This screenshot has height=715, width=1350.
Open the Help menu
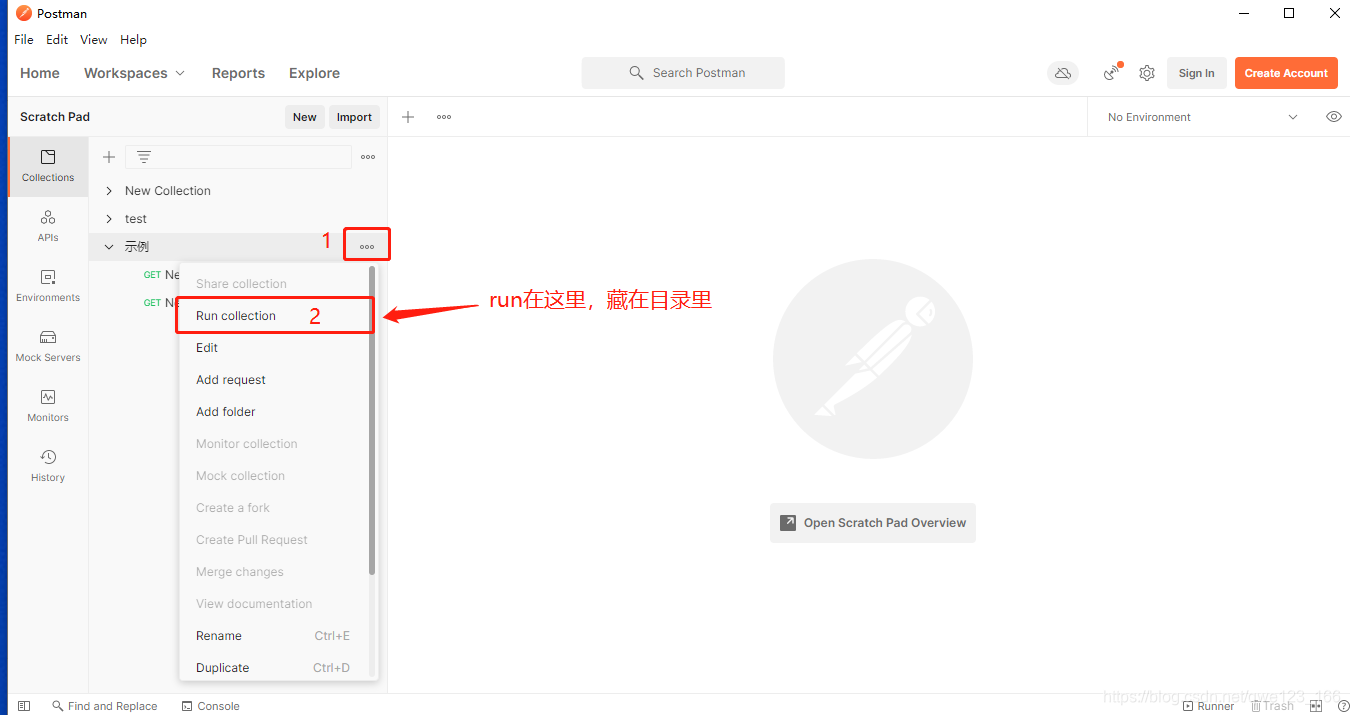point(133,40)
